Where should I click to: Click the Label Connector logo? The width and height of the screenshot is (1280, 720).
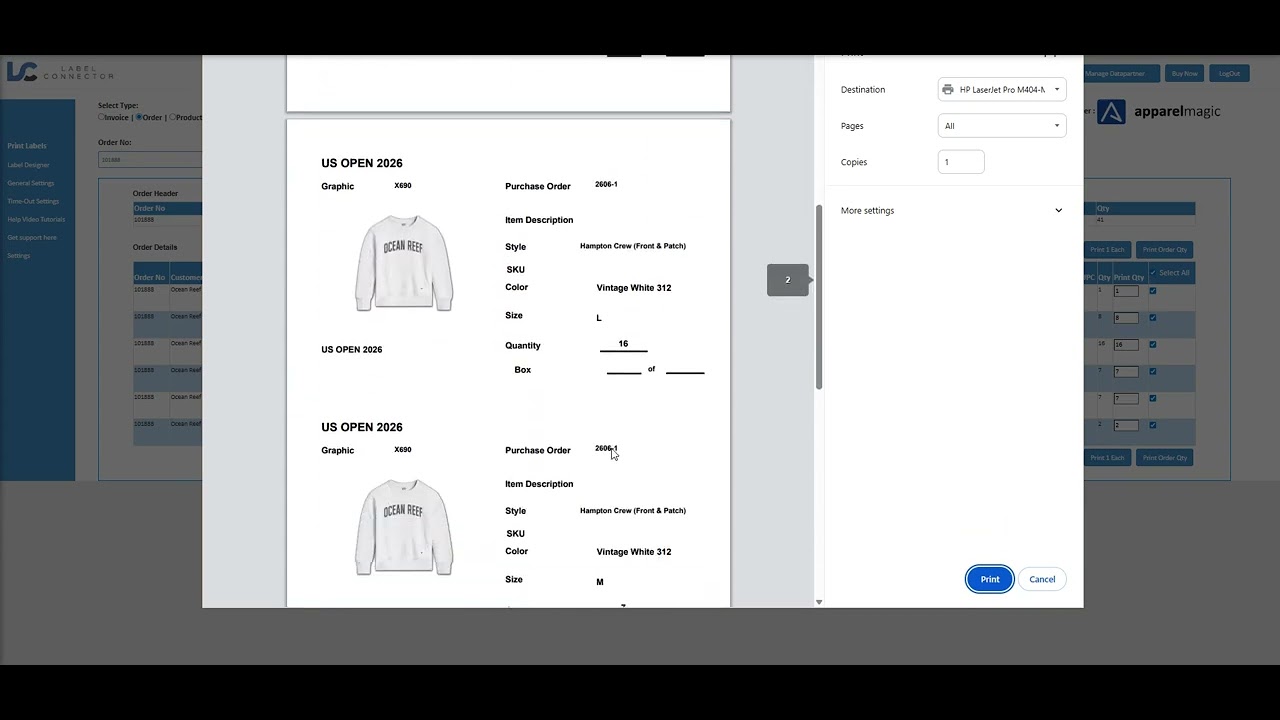tap(60, 72)
